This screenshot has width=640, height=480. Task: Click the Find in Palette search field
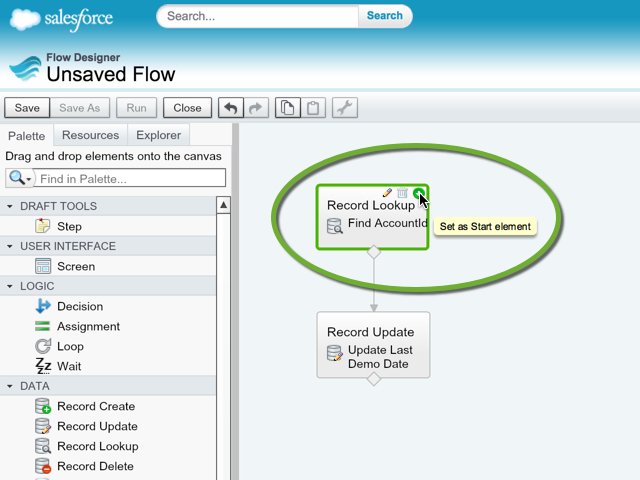point(130,178)
